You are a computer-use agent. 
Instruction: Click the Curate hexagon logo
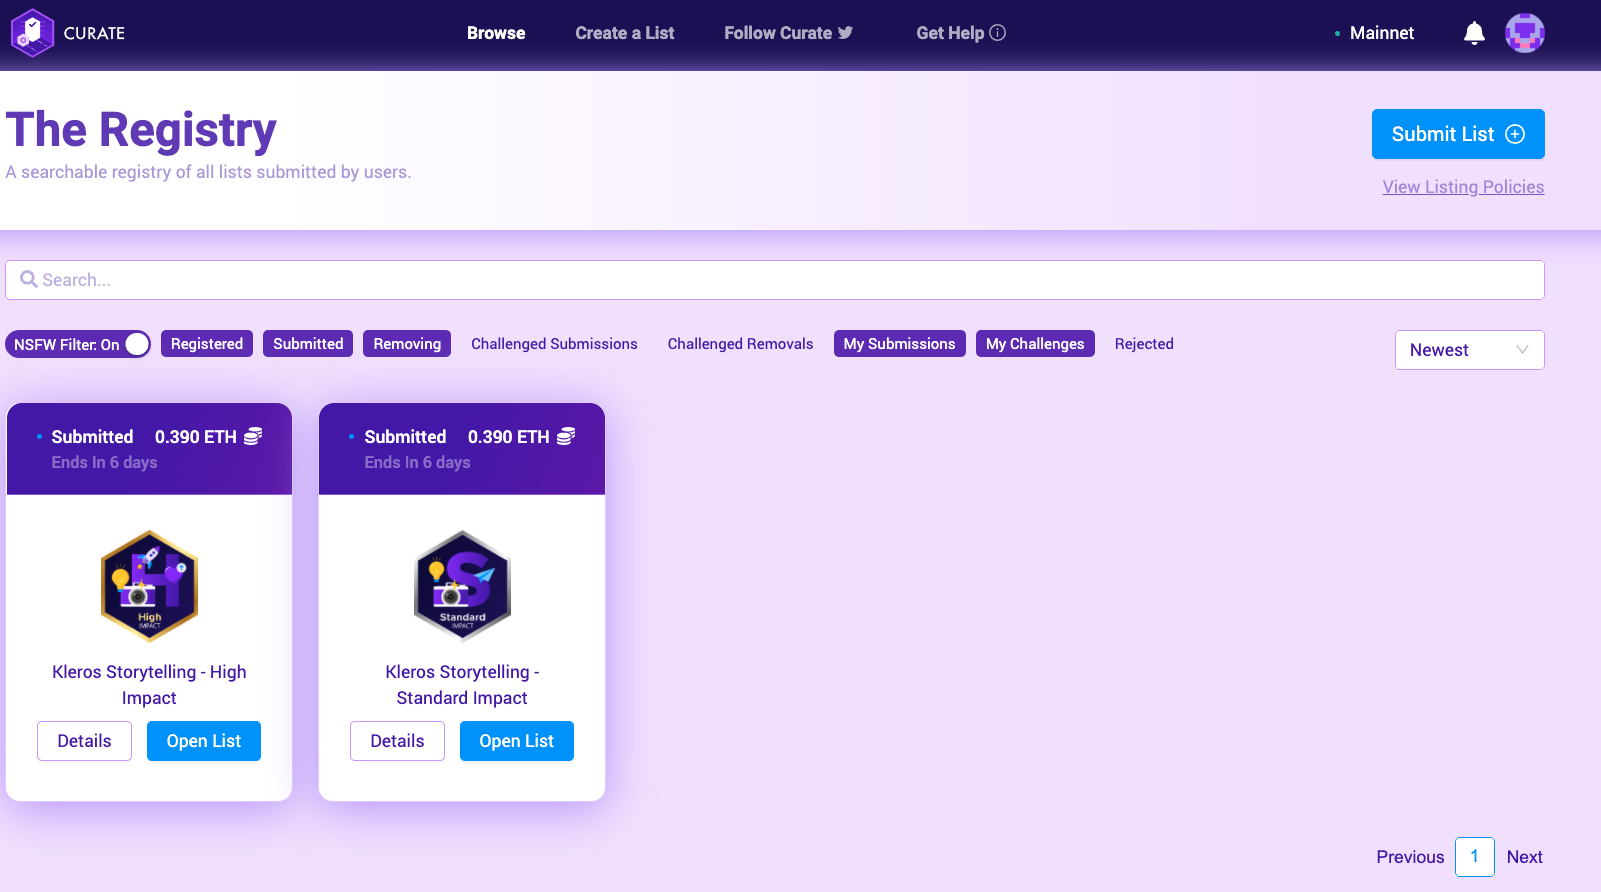pyautogui.click(x=32, y=33)
